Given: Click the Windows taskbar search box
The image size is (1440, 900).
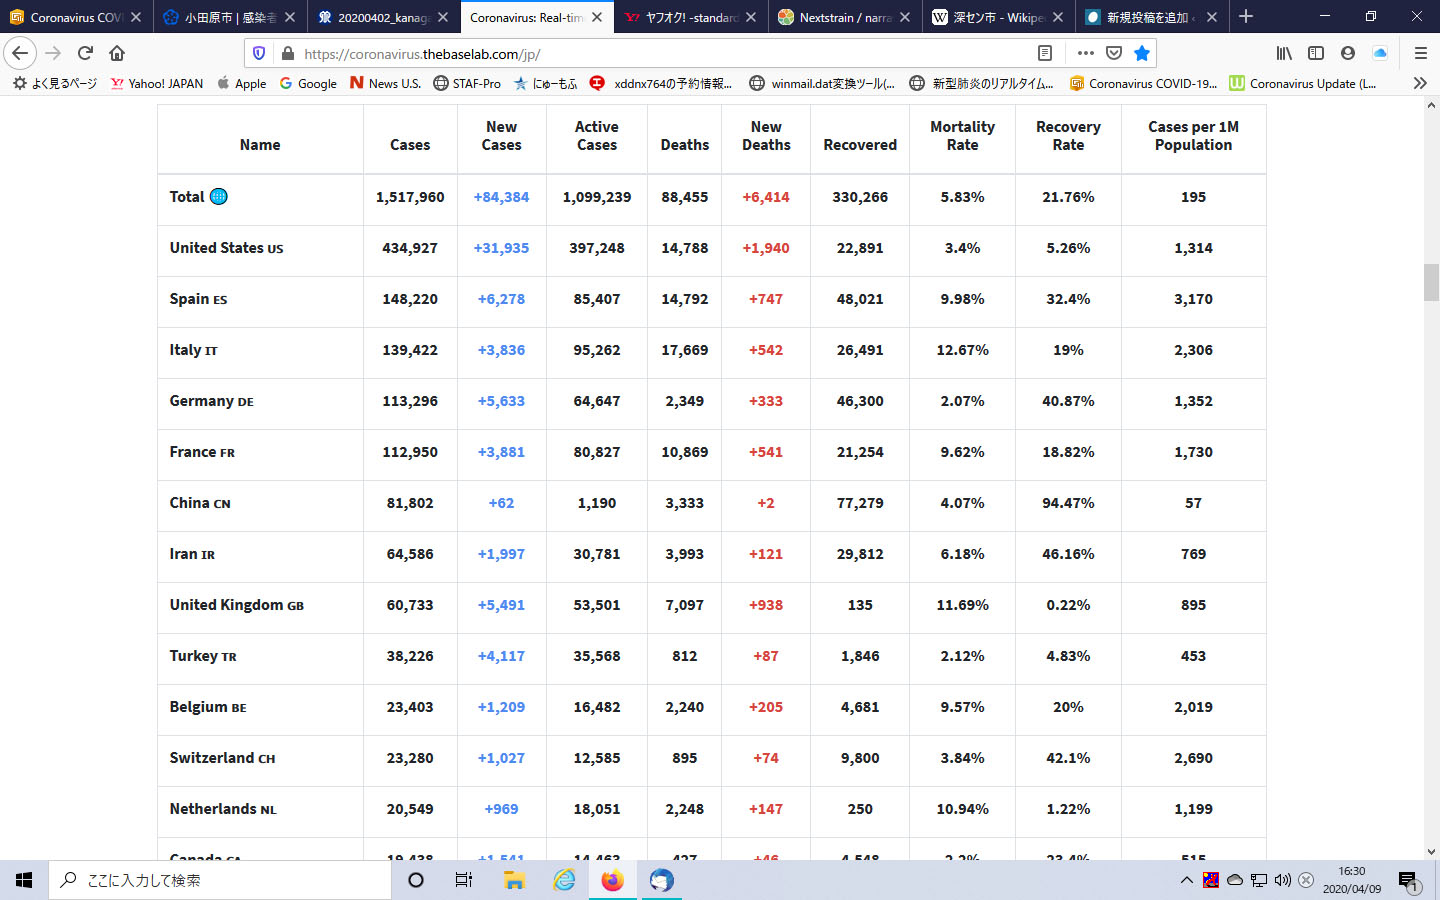Looking at the screenshot, I should point(220,880).
